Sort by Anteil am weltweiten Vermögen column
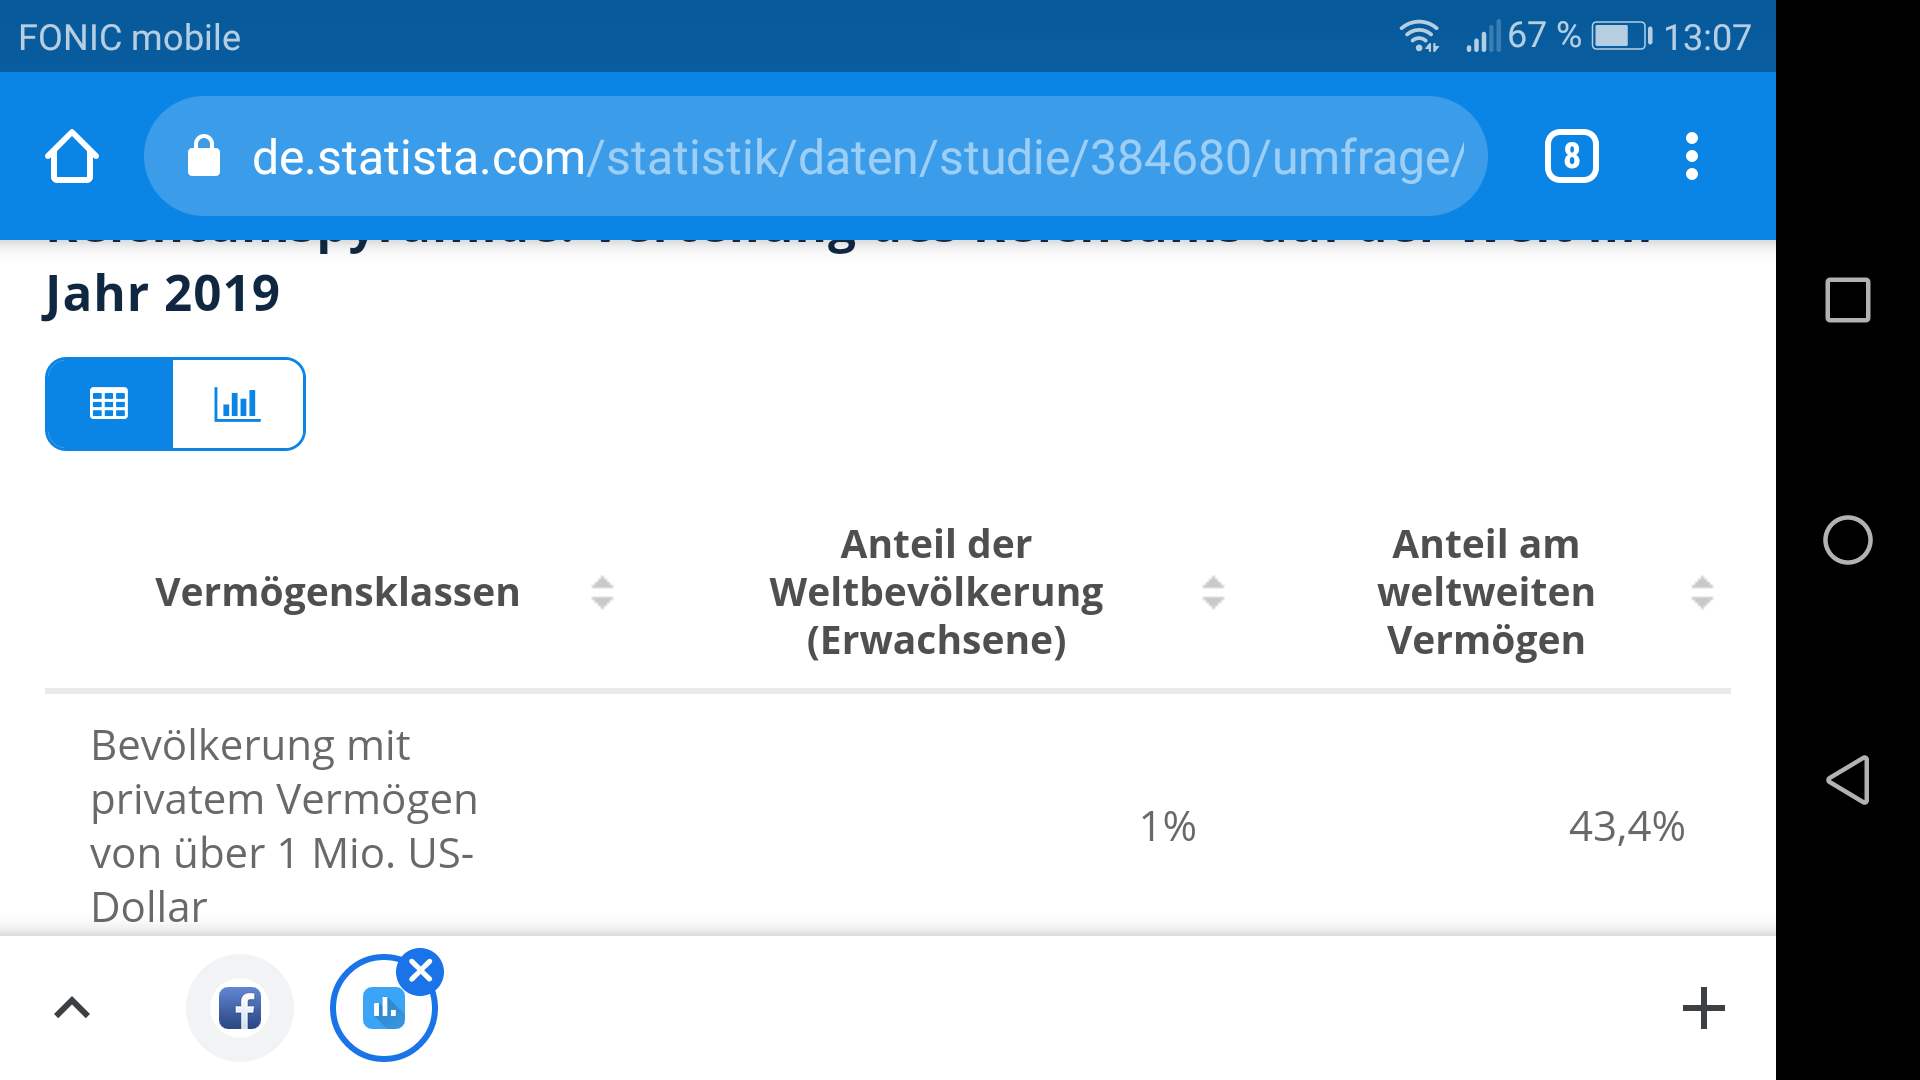1920x1080 pixels. [1702, 592]
